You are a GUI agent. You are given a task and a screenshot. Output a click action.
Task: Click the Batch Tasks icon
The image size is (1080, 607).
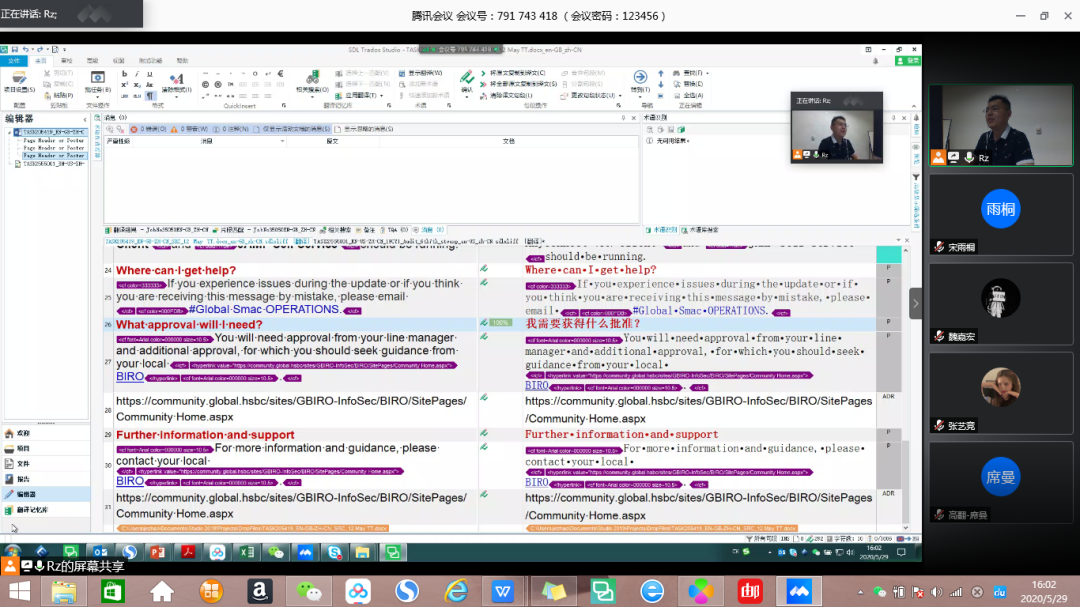coord(98,79)
